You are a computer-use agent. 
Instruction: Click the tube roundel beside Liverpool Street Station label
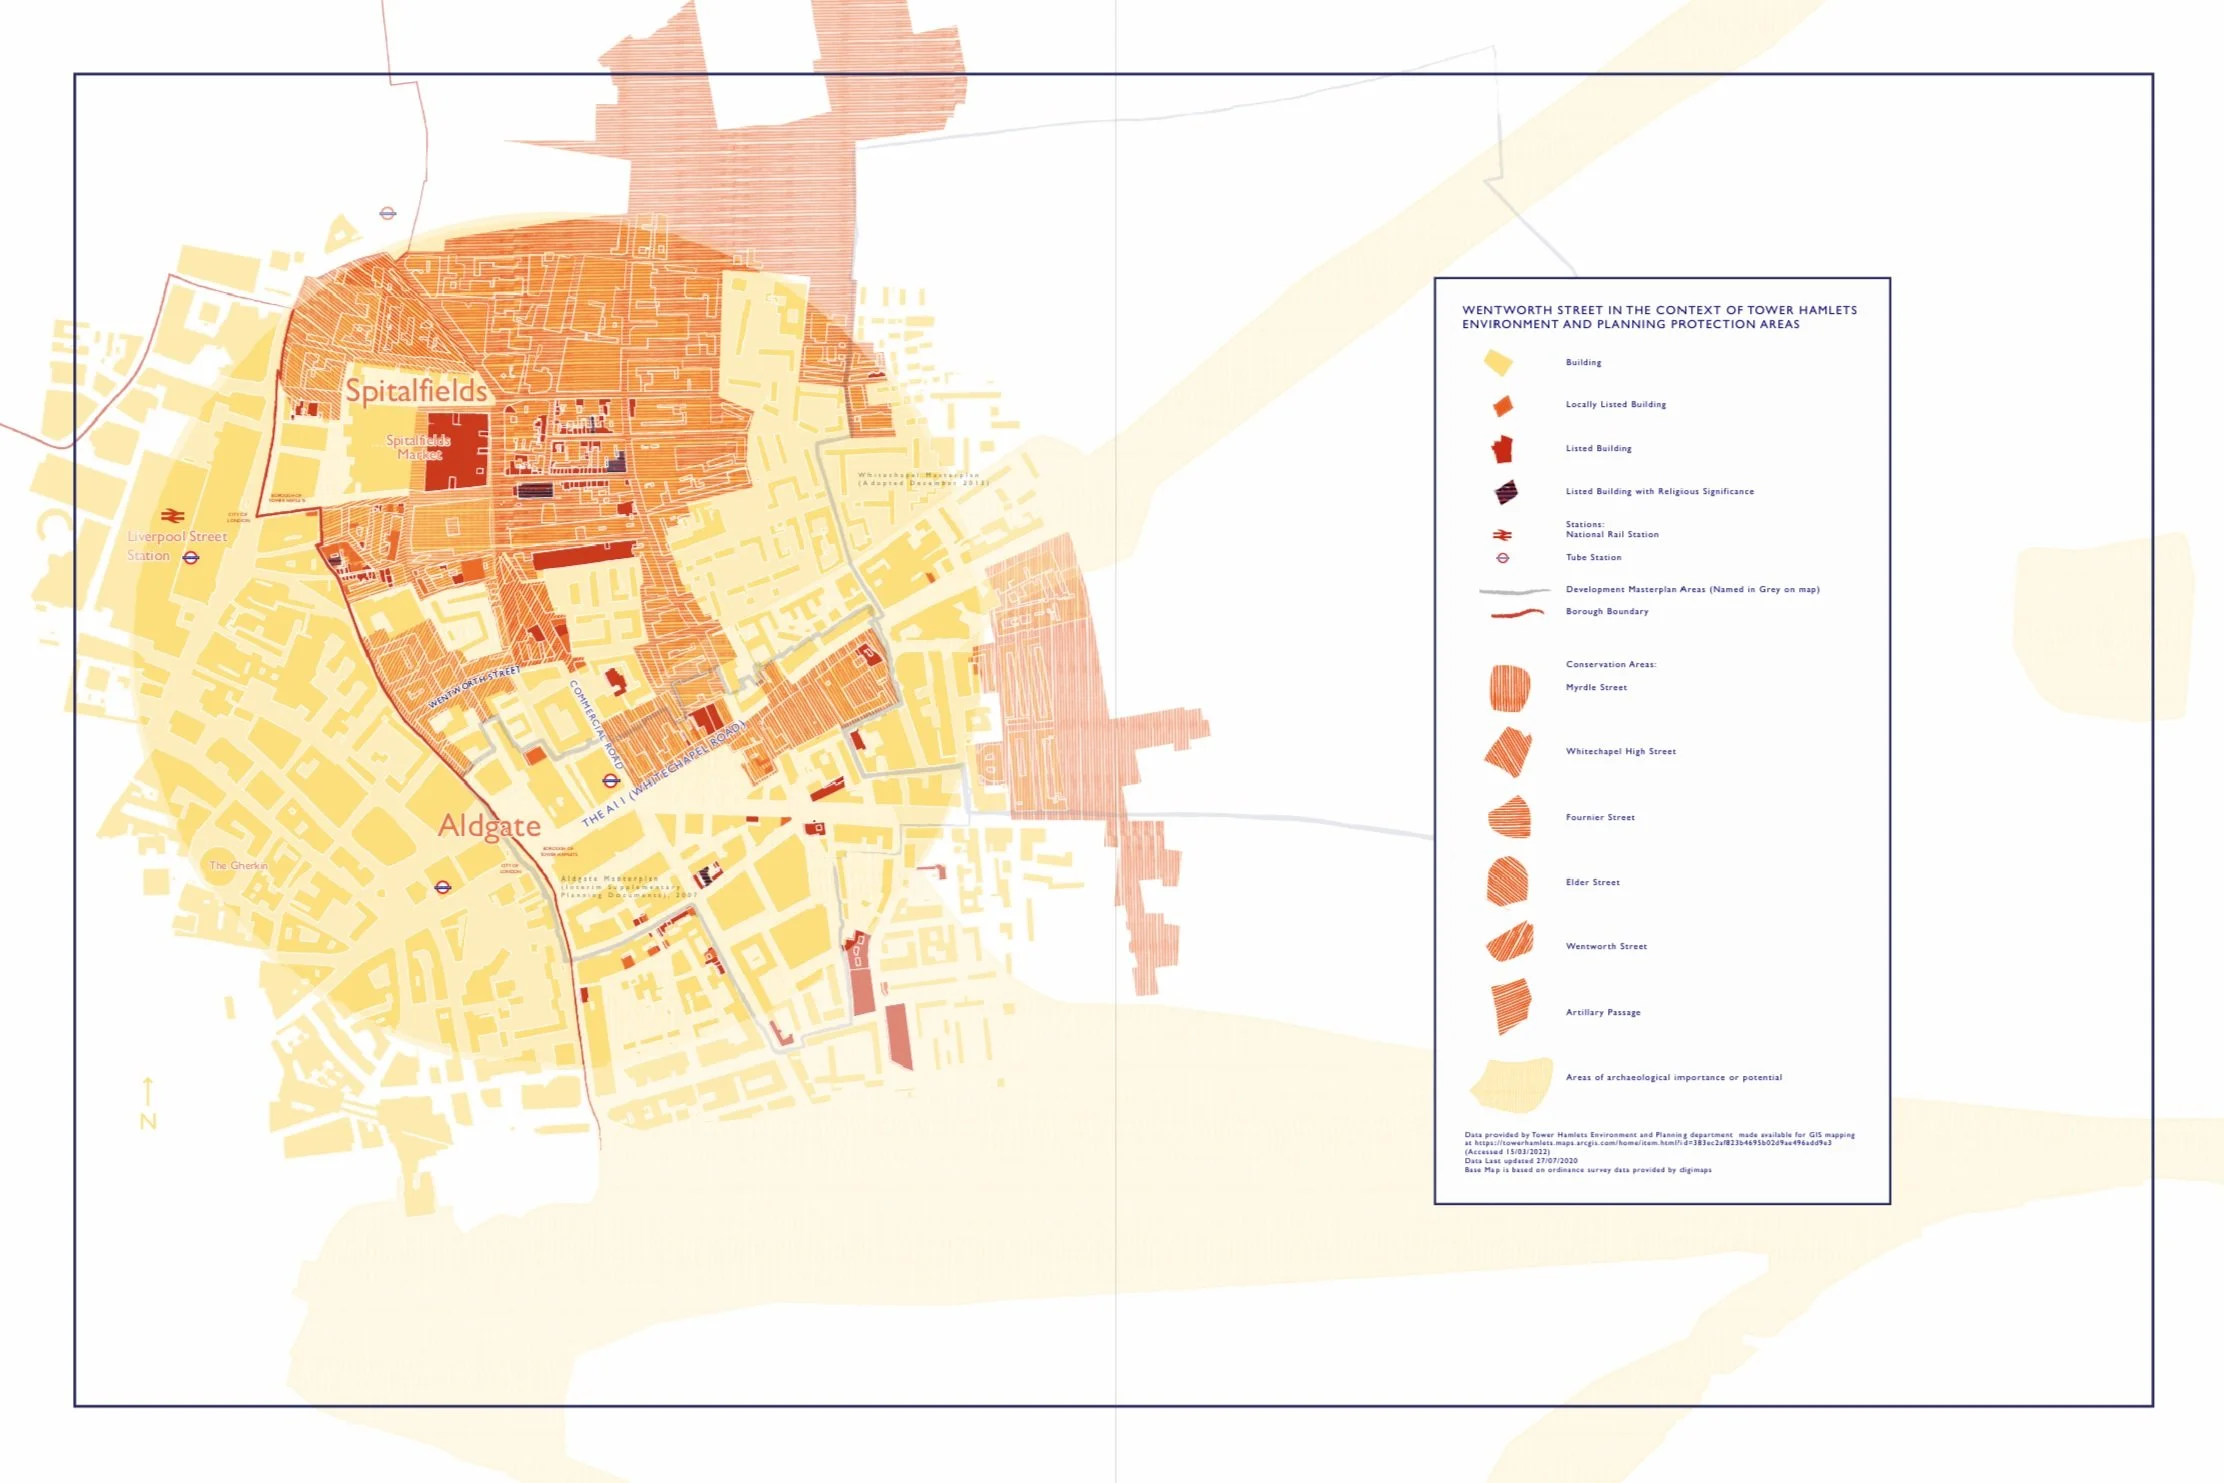191,557
